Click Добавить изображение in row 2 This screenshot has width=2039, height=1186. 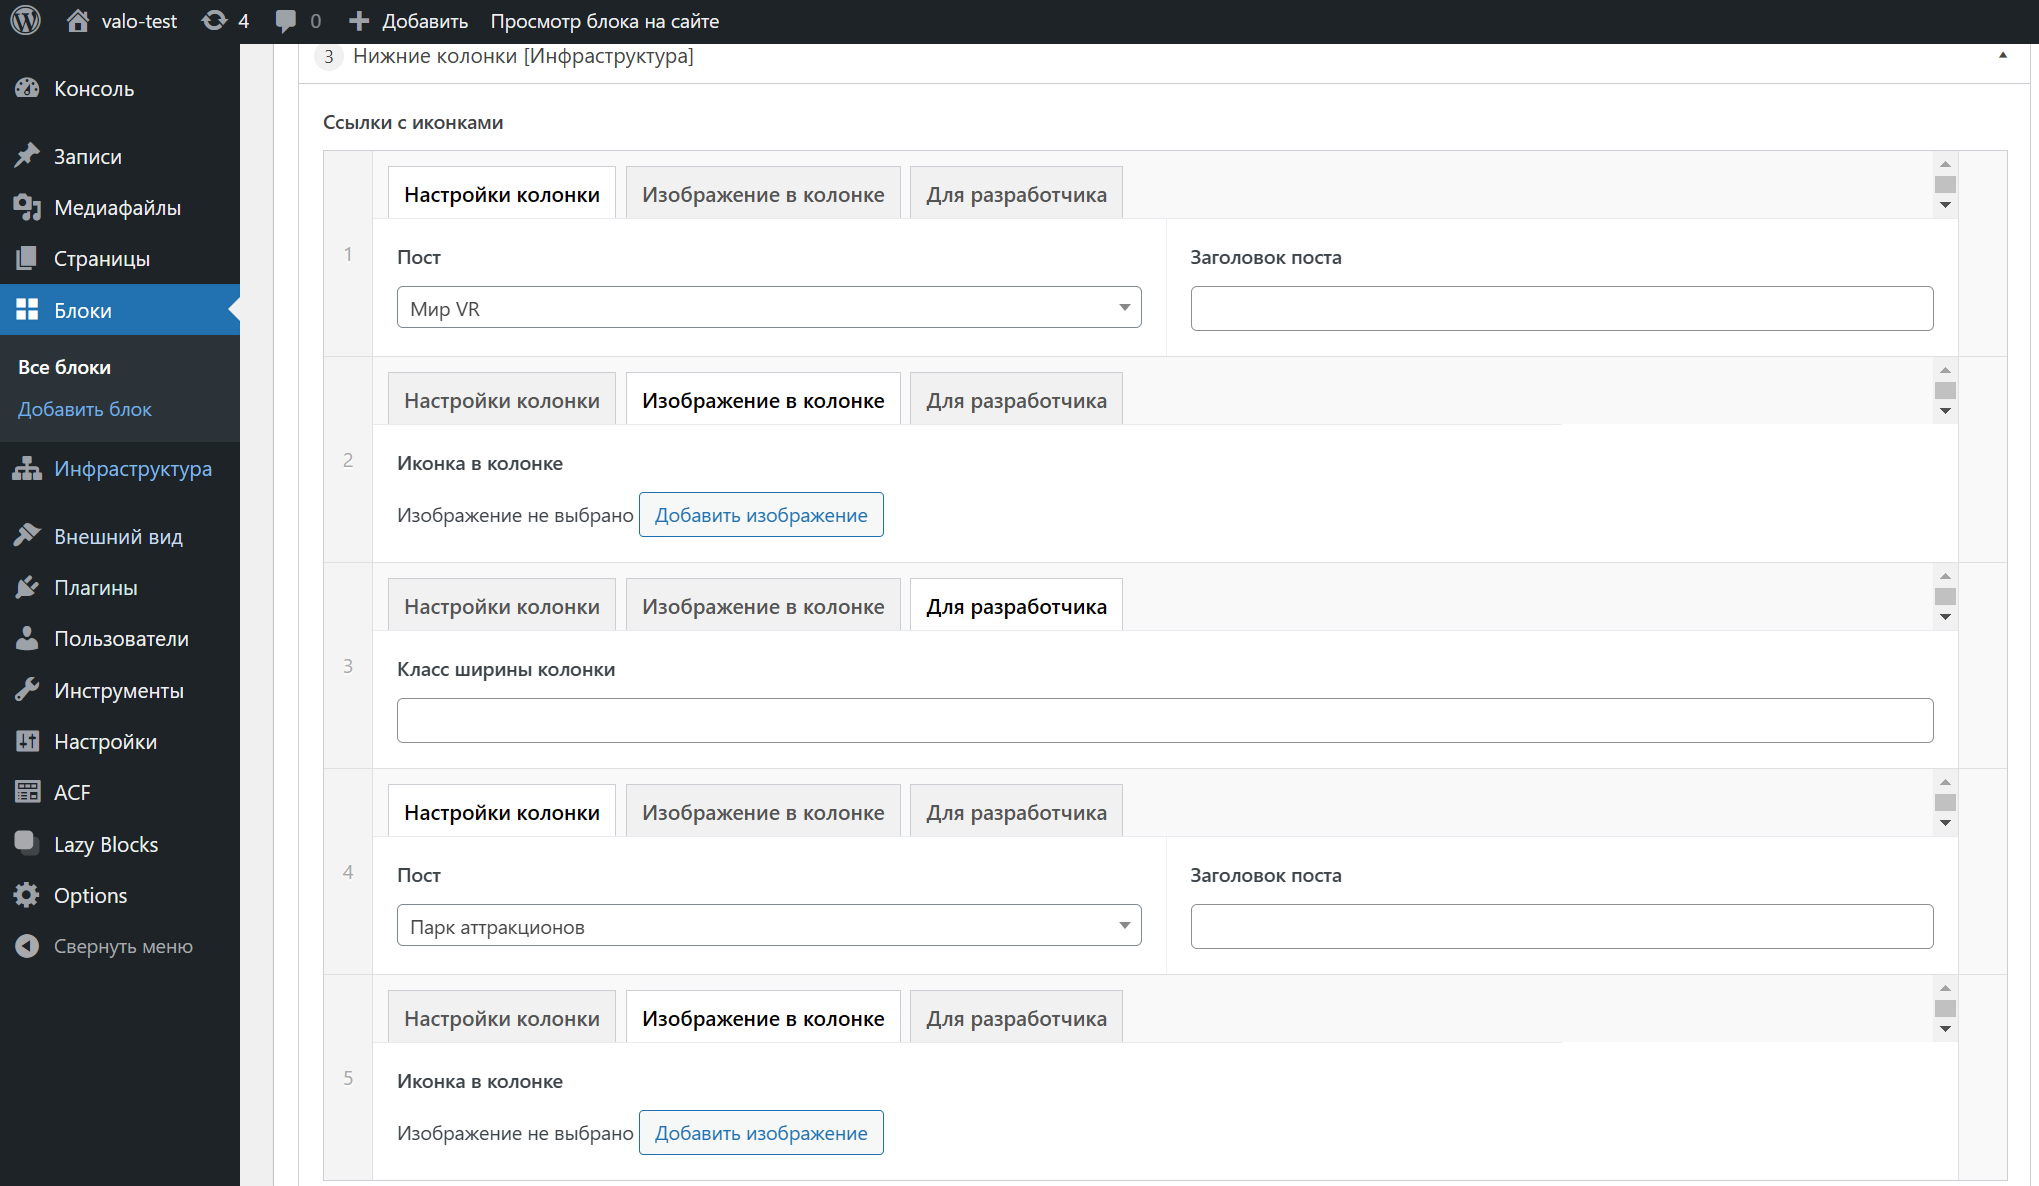pos(761,515)
